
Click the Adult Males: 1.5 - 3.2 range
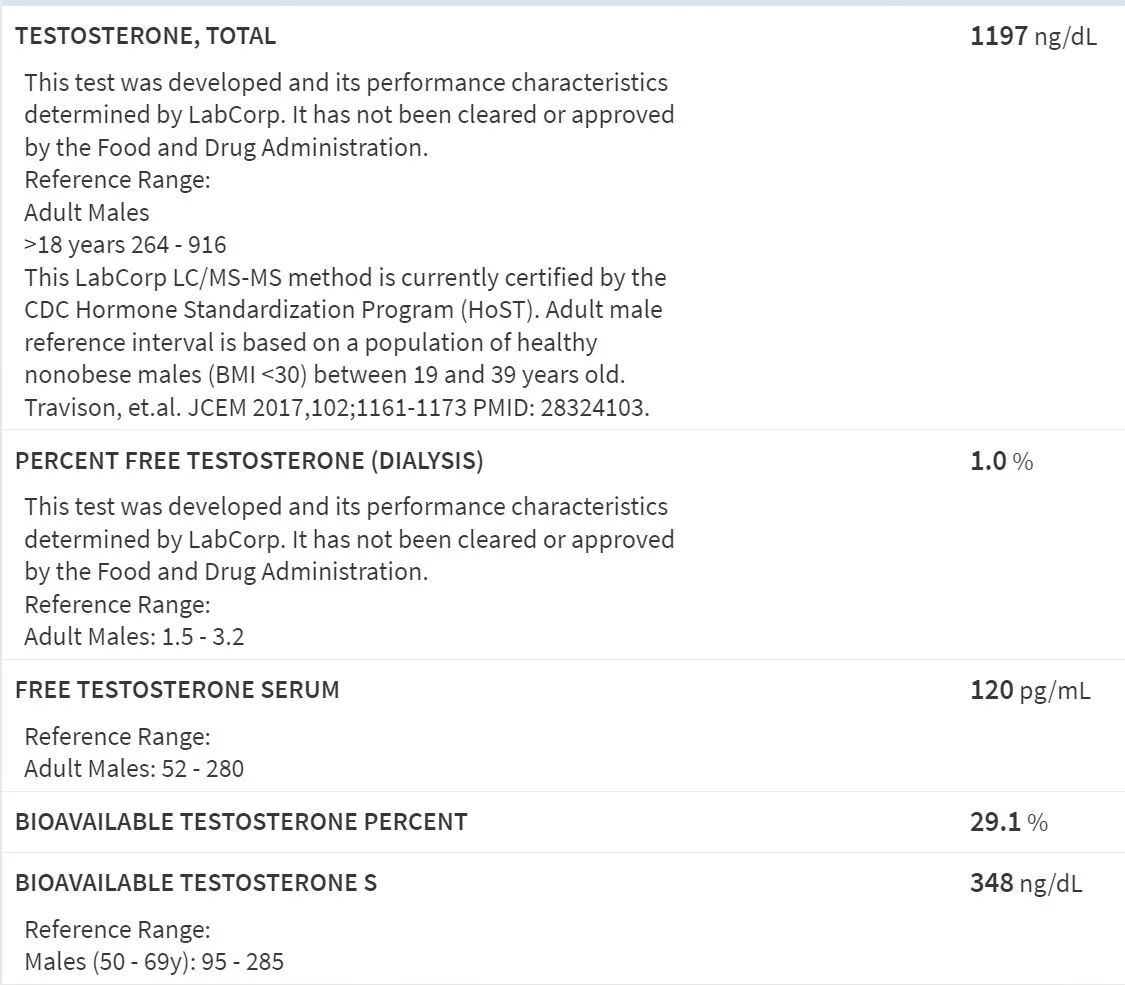(134, 636)
